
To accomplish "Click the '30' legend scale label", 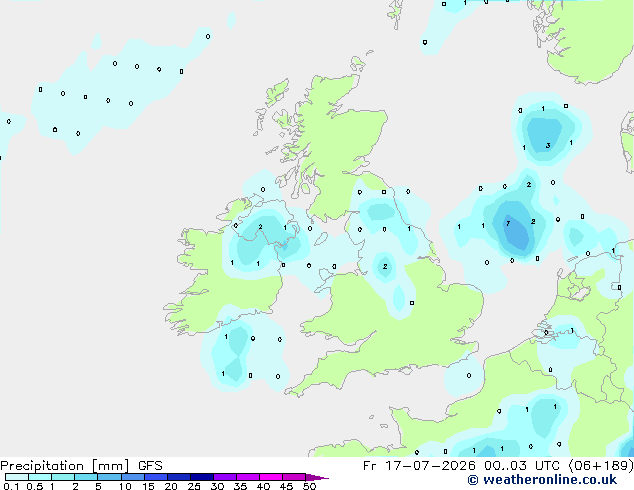I will tap(217, 486).
